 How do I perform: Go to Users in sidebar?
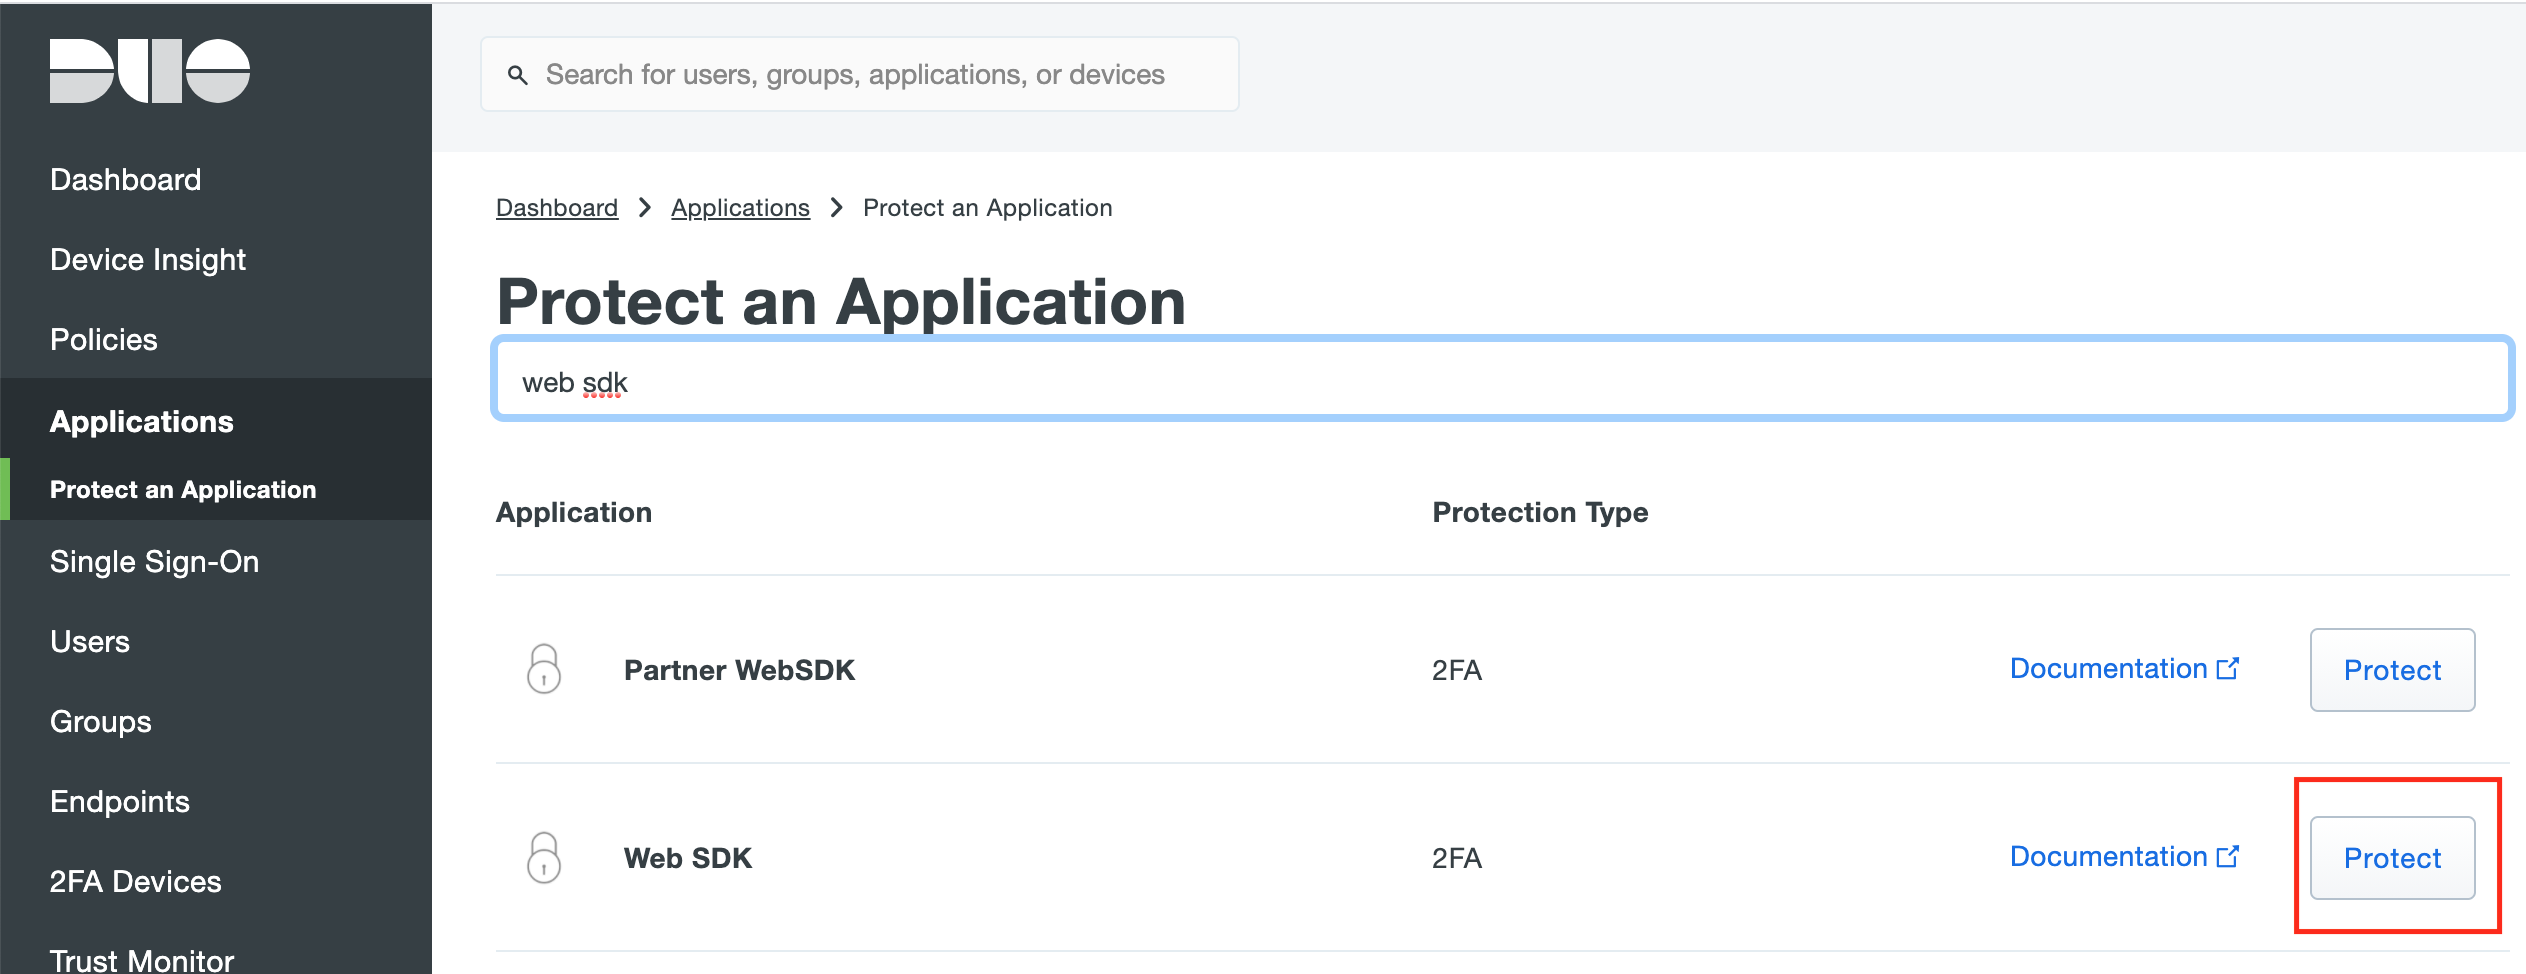click(90, 642)
